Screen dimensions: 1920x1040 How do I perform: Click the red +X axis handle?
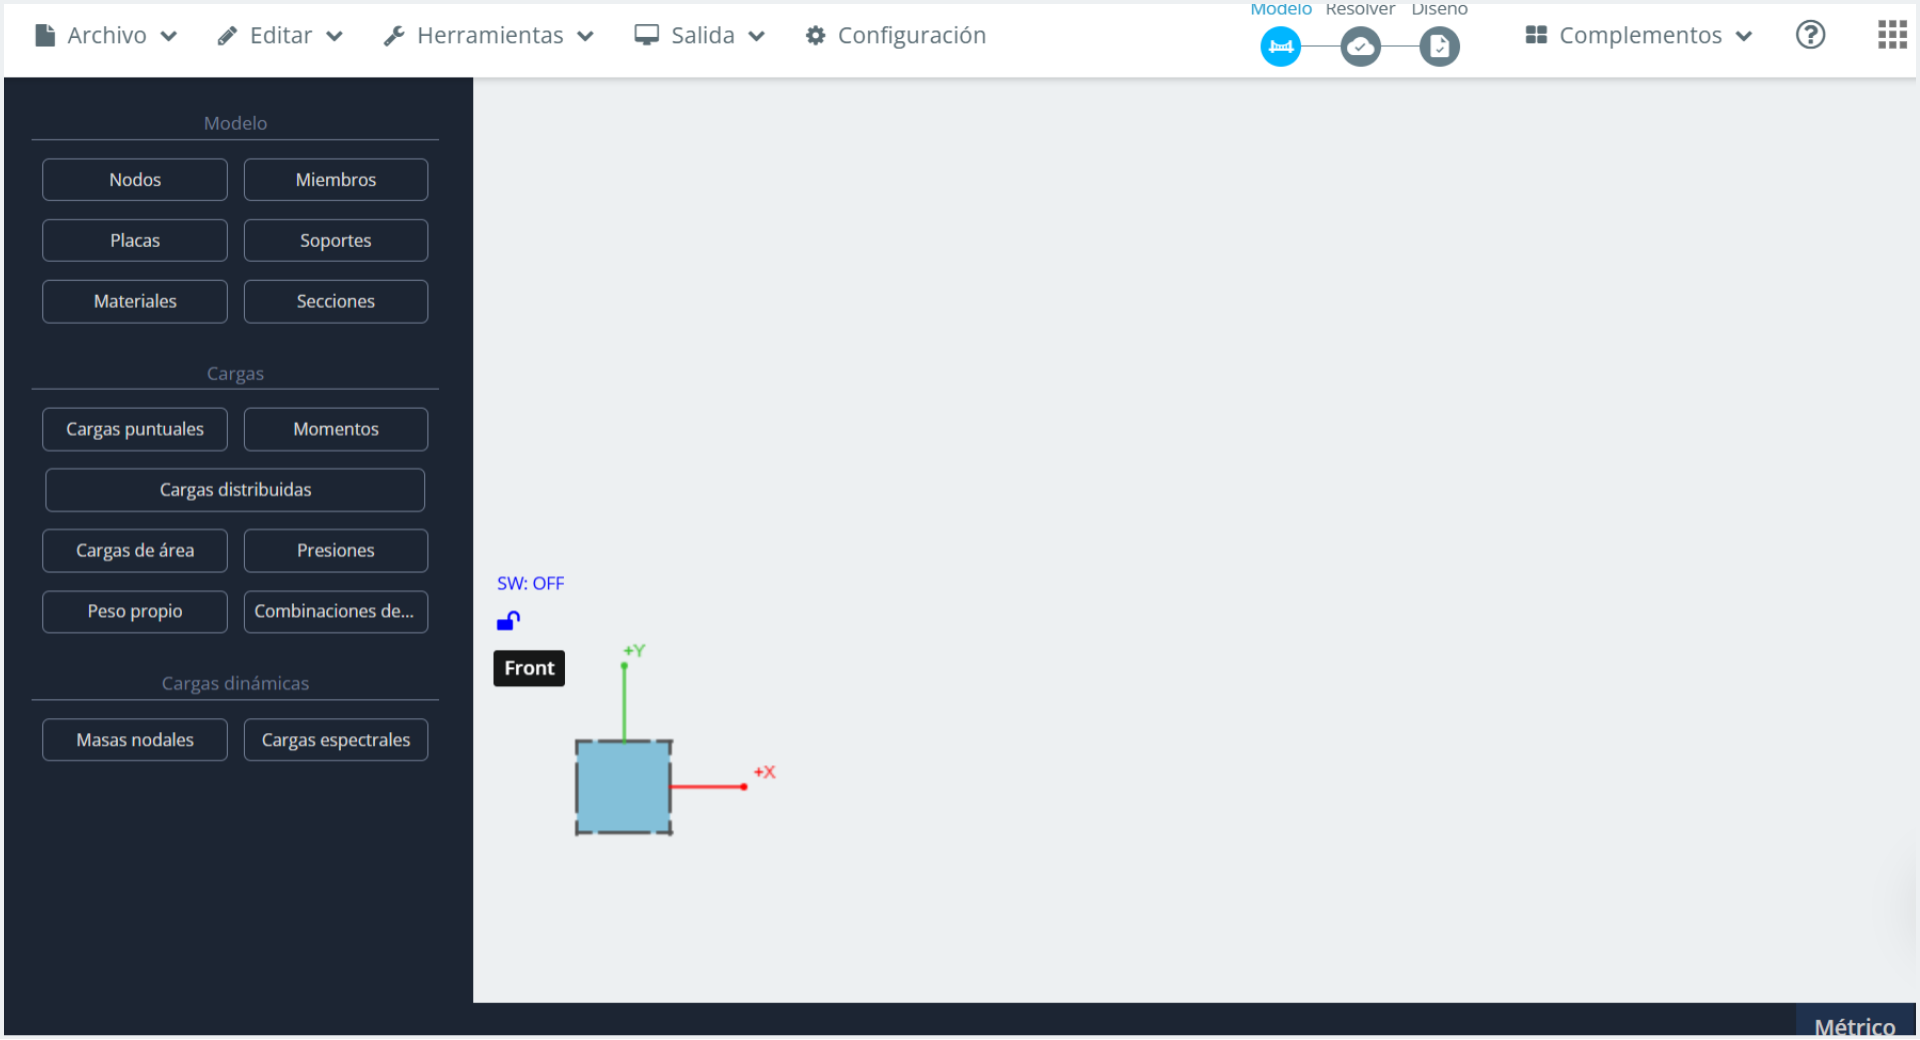(744, 787)
